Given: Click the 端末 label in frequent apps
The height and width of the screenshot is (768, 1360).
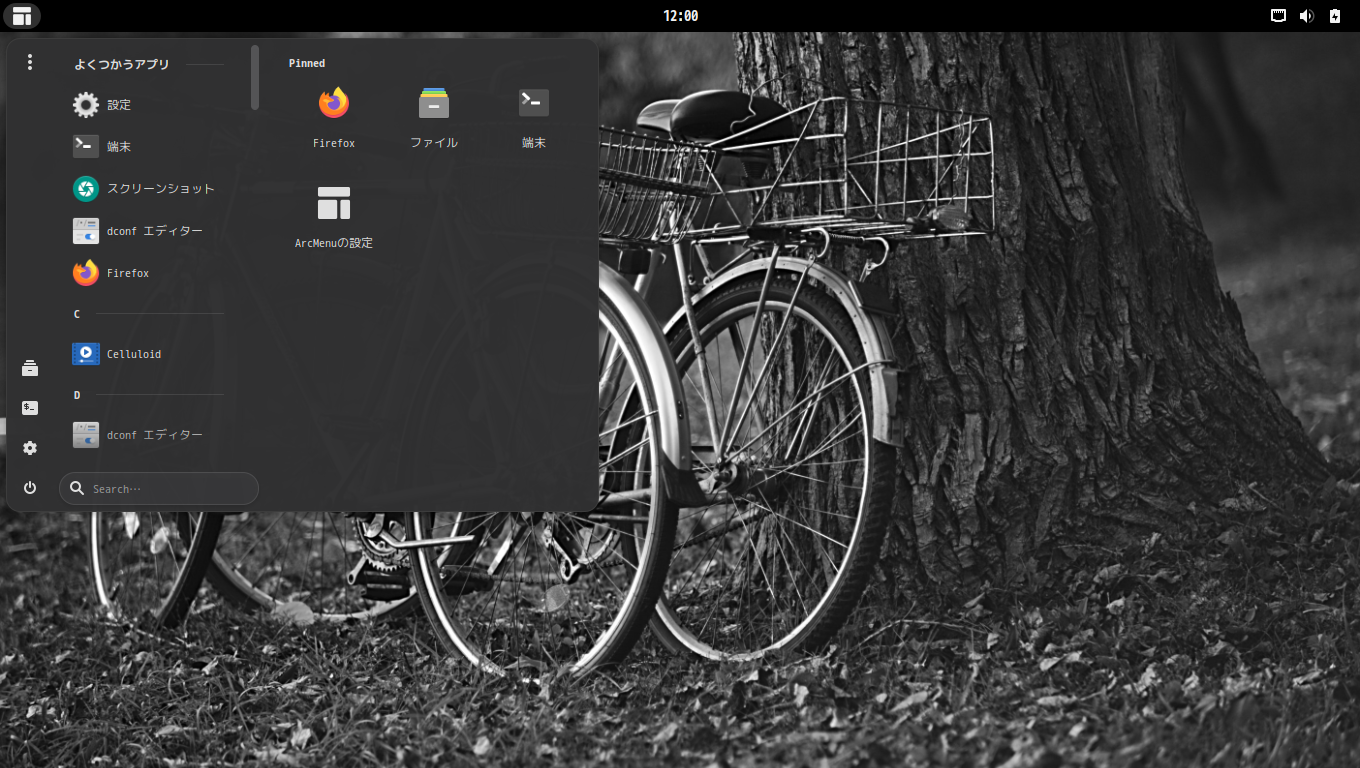Looking at the screenshot, I should pyautogui.click(x=119, y=147).
